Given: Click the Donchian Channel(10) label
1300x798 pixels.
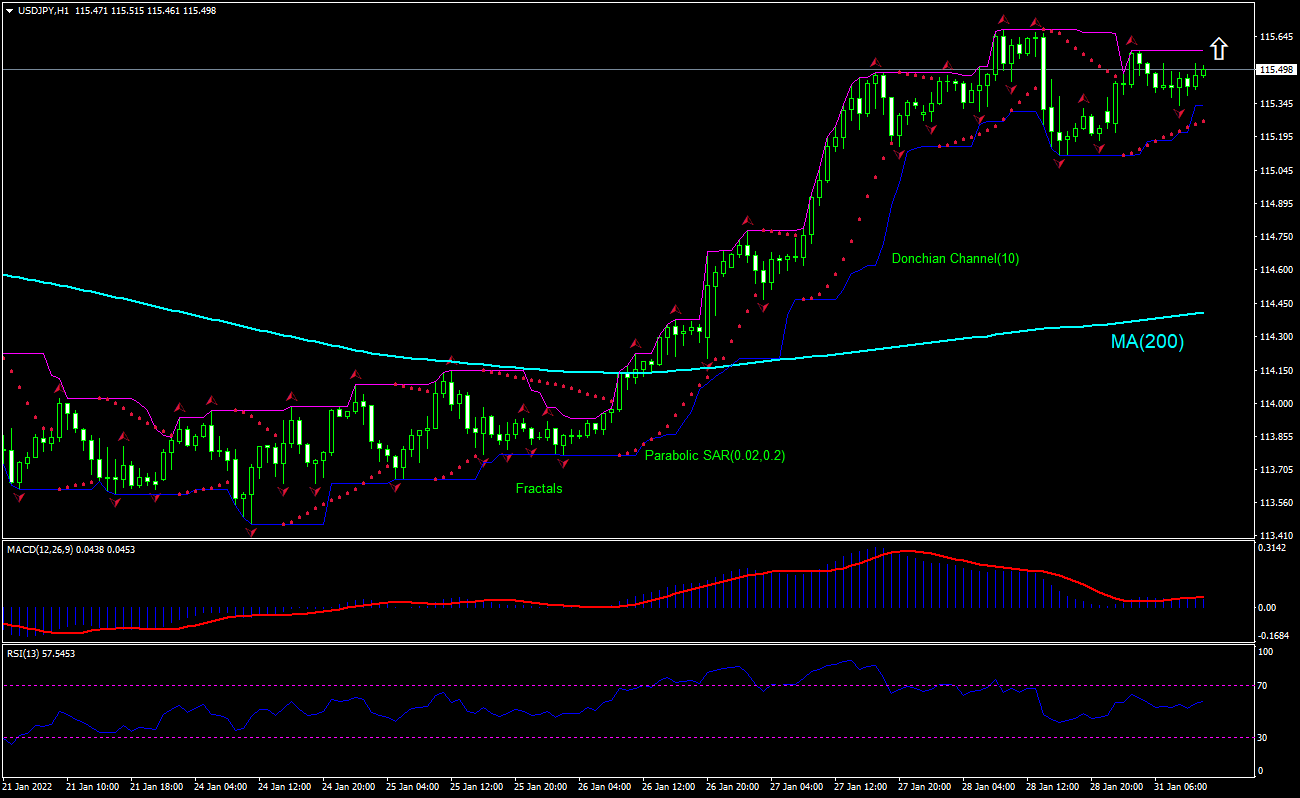Looking at the screenshot, I should [955, 258].
